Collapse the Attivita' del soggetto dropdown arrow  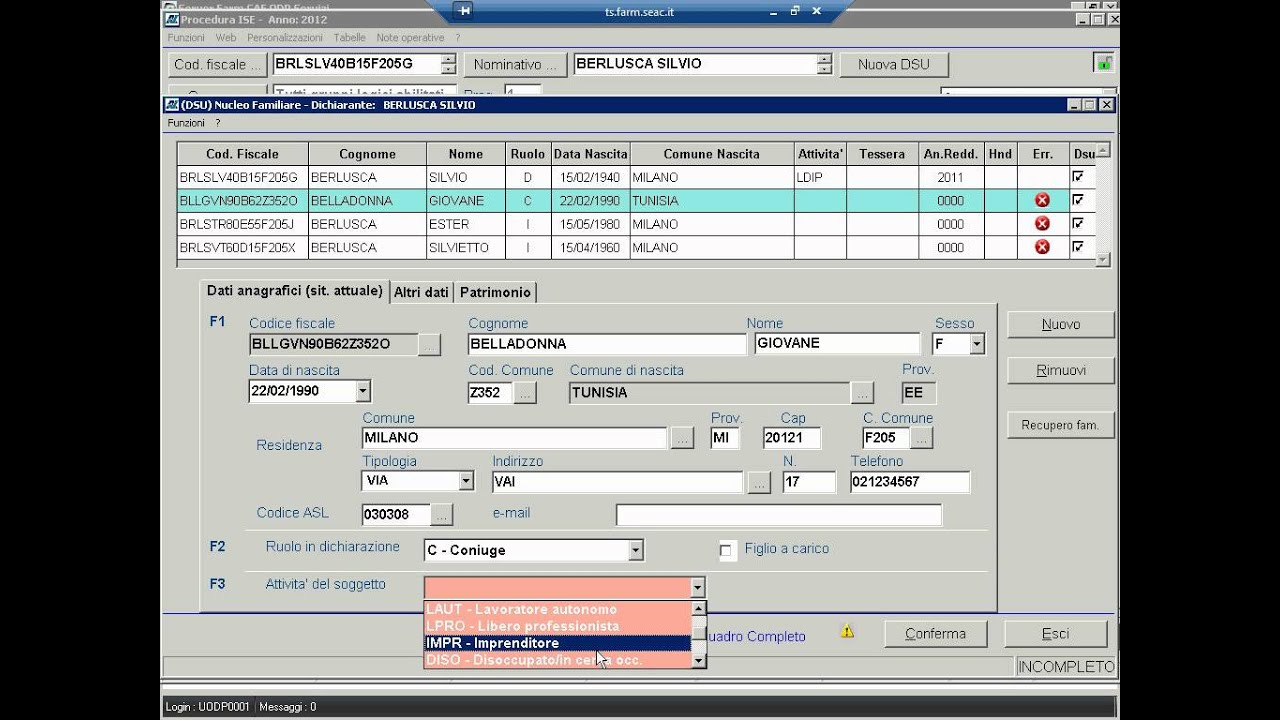(x=697, y=587)
